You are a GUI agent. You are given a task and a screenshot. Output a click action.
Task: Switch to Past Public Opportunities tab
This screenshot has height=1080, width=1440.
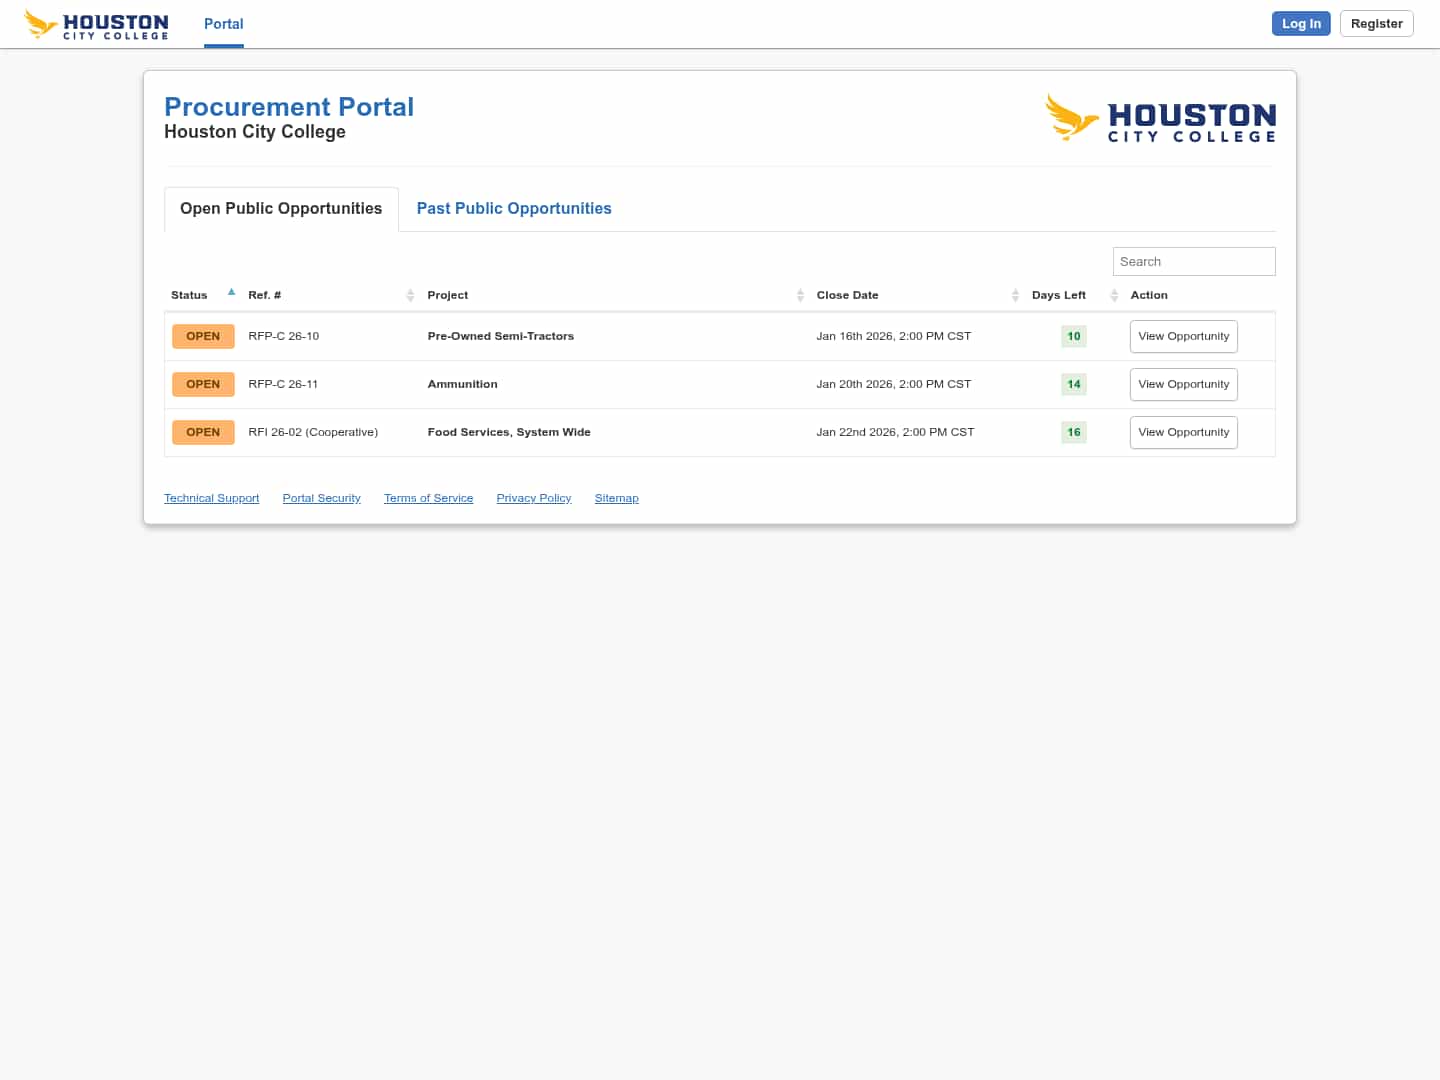pyautogui.click(x=513, y=208)
